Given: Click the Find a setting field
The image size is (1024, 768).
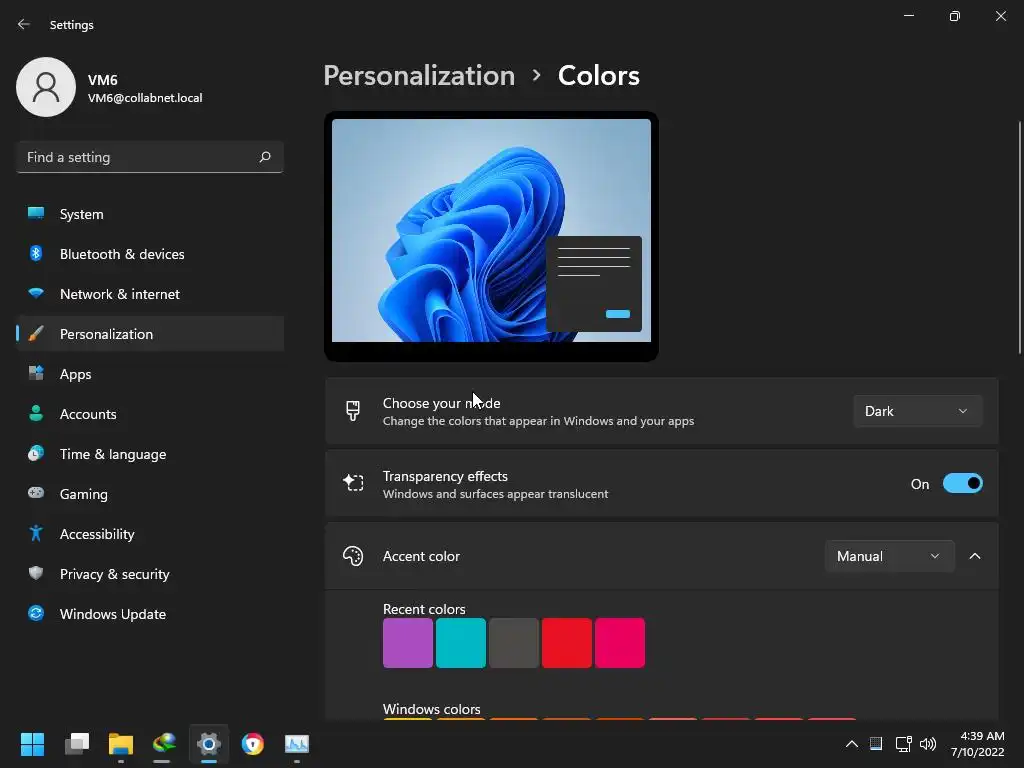Looking at the screenshot, I should (150, 157).
